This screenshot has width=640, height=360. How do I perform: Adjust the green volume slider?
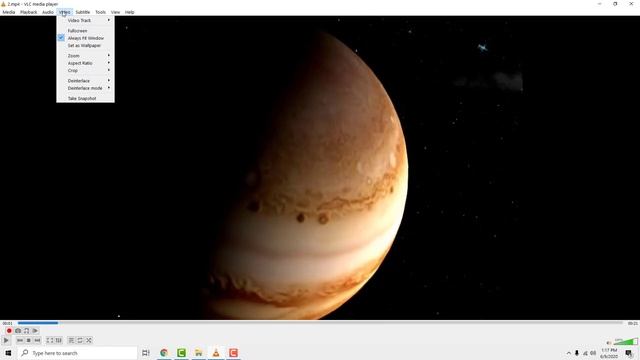click(x=625, y=342)
